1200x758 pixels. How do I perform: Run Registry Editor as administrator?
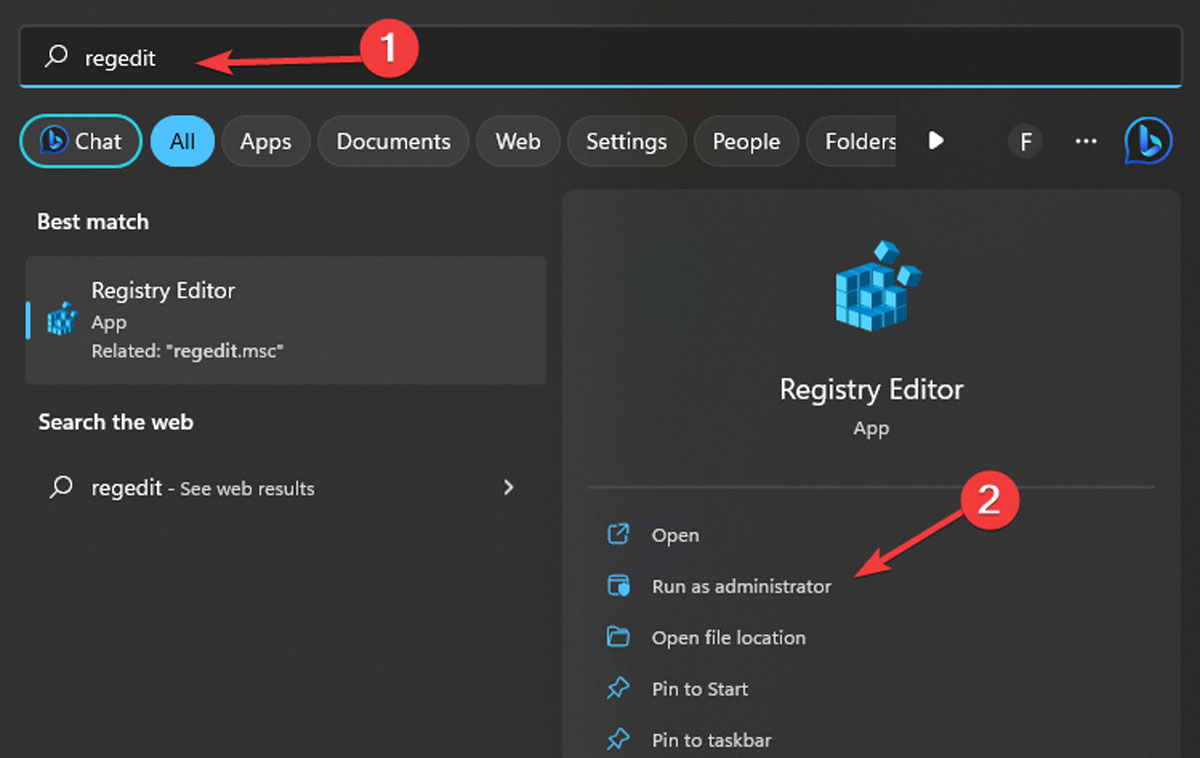point(741,586)
